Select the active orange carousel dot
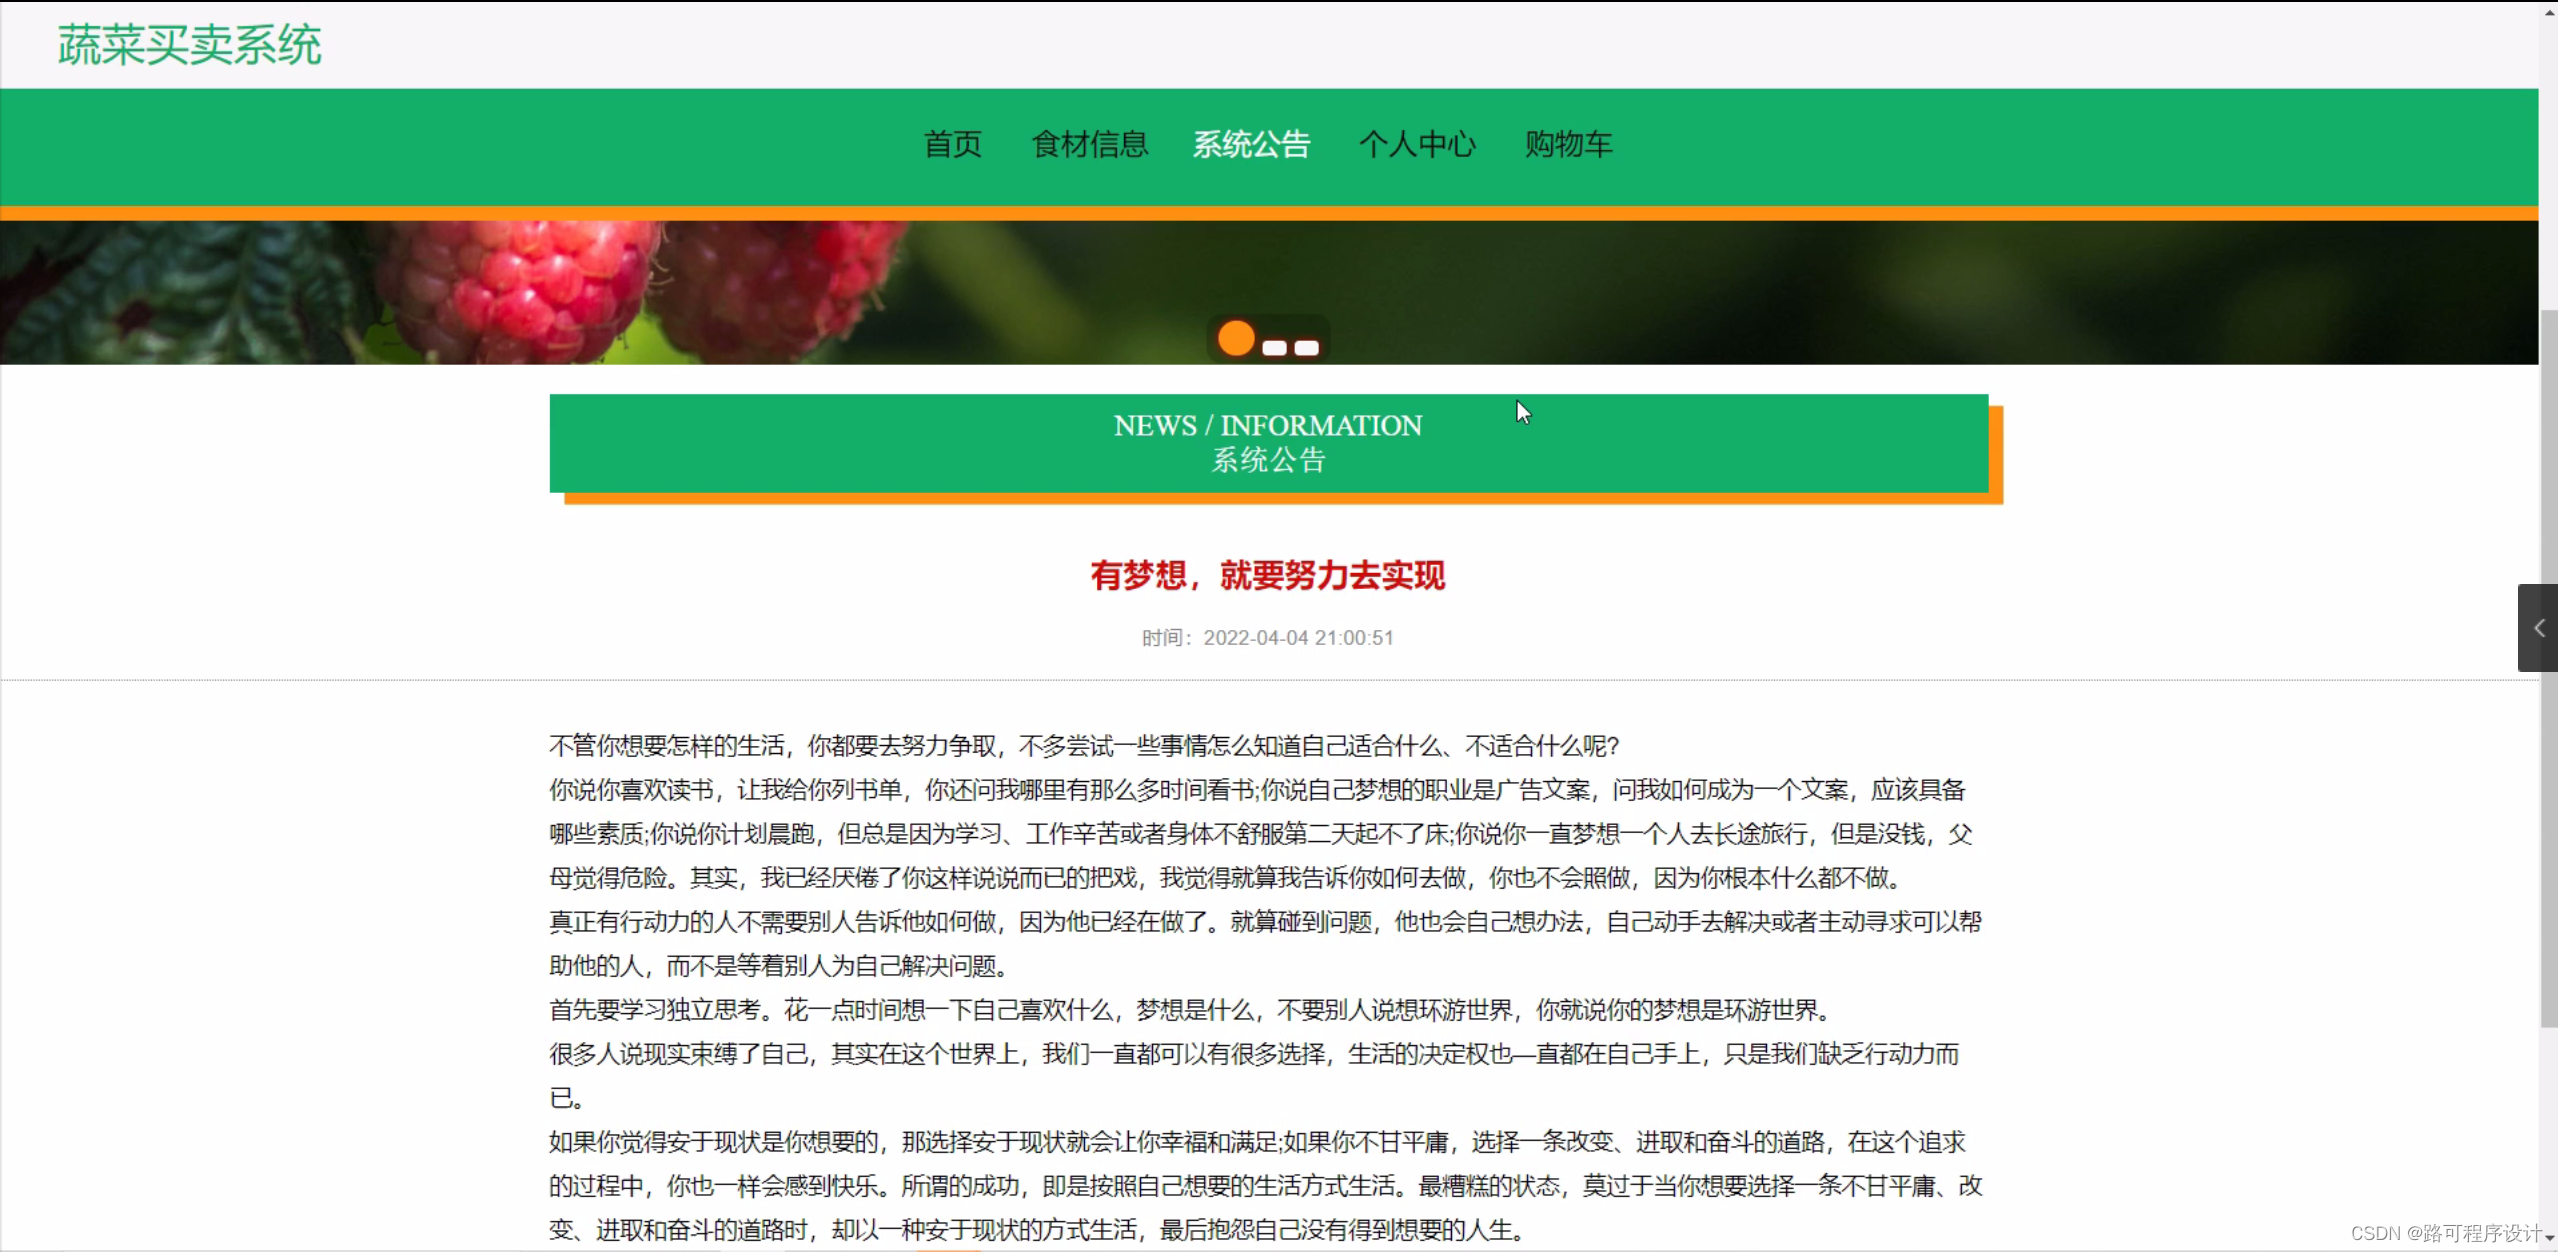Screen dimensions: 2558x1252 pos(1236,338)
